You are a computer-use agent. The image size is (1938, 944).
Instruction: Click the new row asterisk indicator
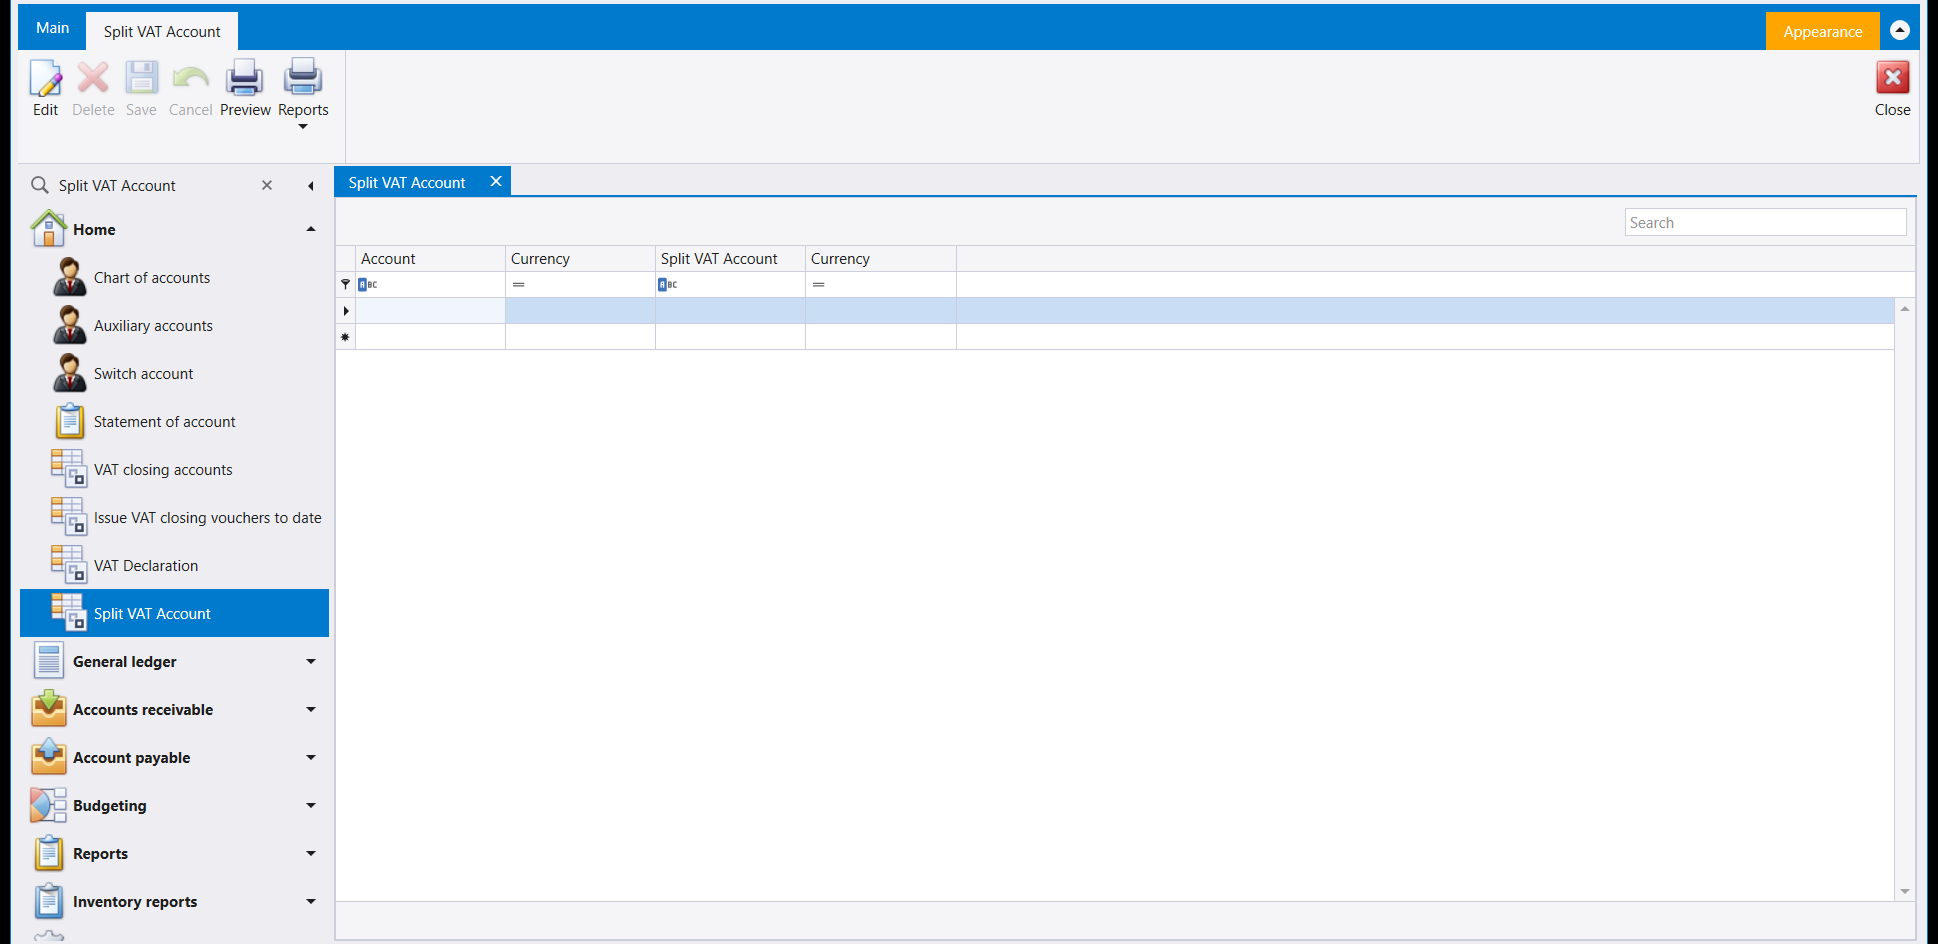[346, 337]
